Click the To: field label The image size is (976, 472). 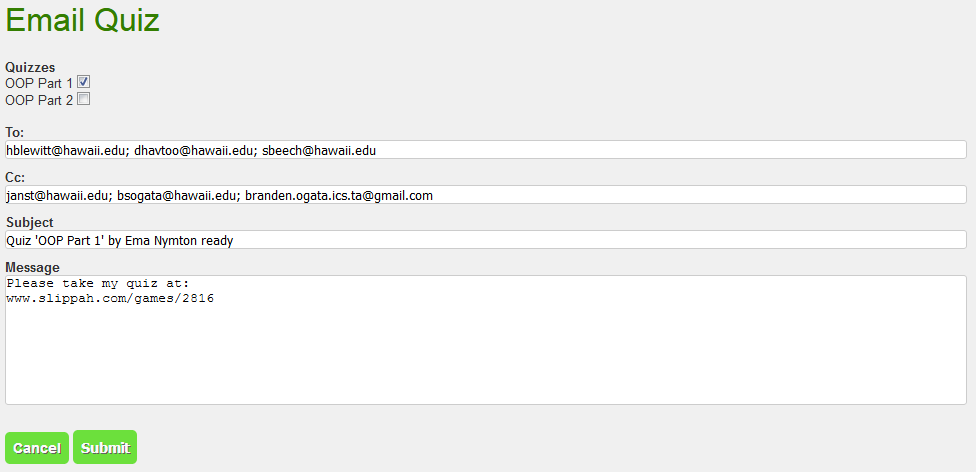(x=15, y=132)
